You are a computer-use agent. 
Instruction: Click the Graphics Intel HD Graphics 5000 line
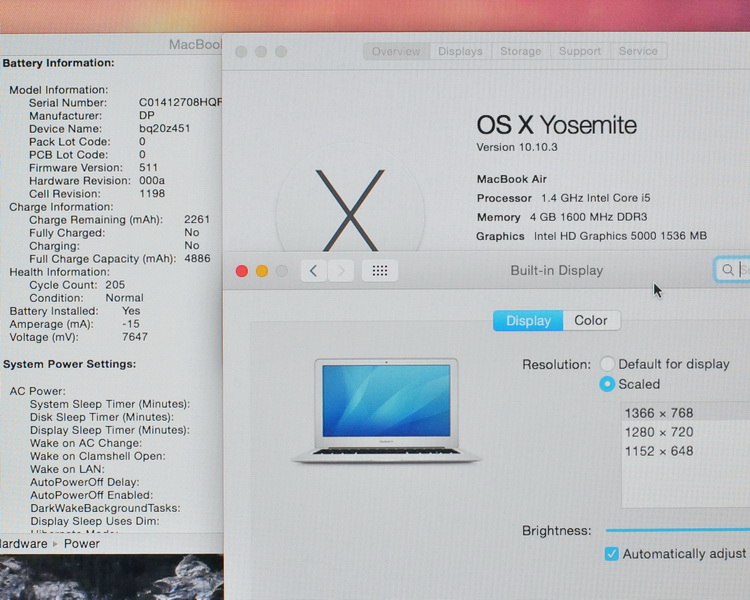[592, 236]
